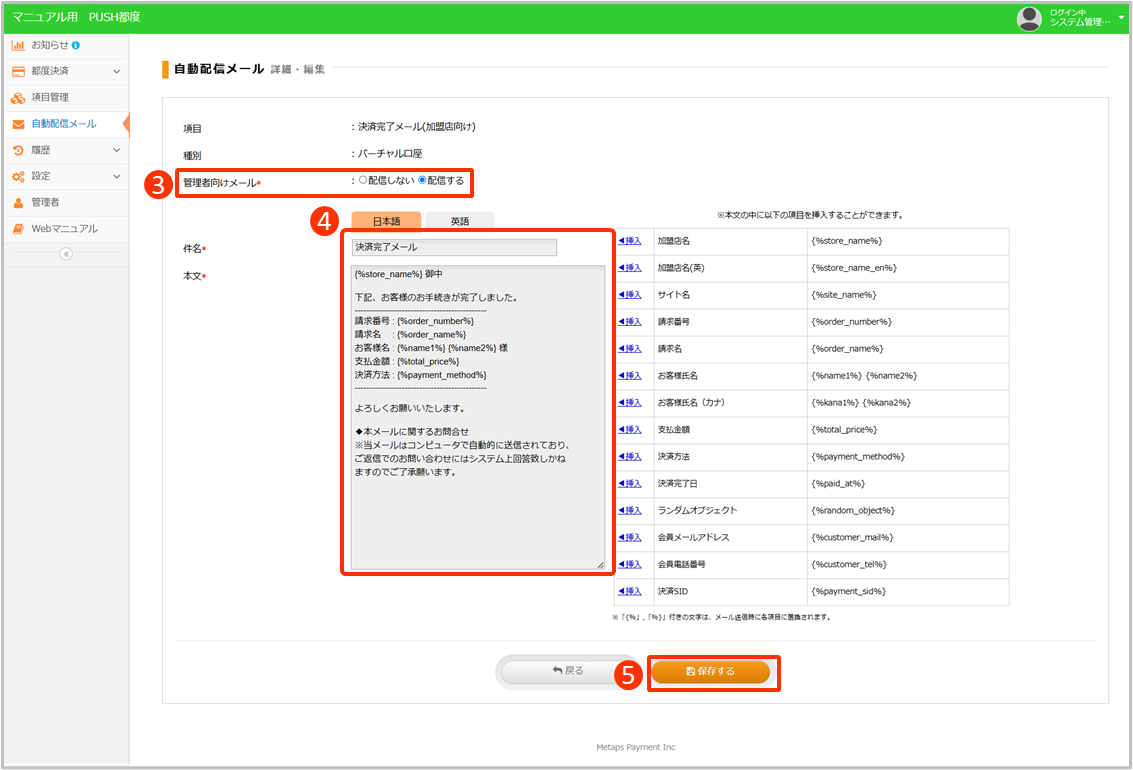Select the 配信する radio button
Screen dimensions: 1133x770
[x=422, y=181]
